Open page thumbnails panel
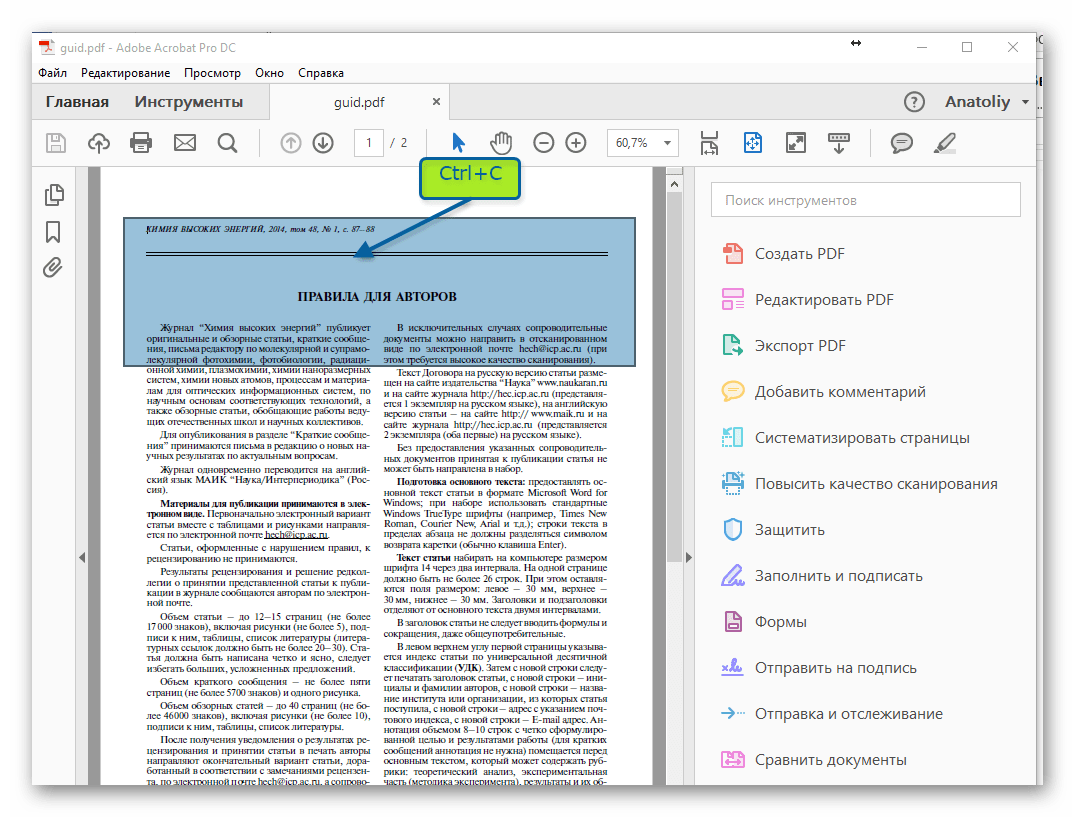The width and height of the screenshot is (1075, 817). click(x=53, y=195)
